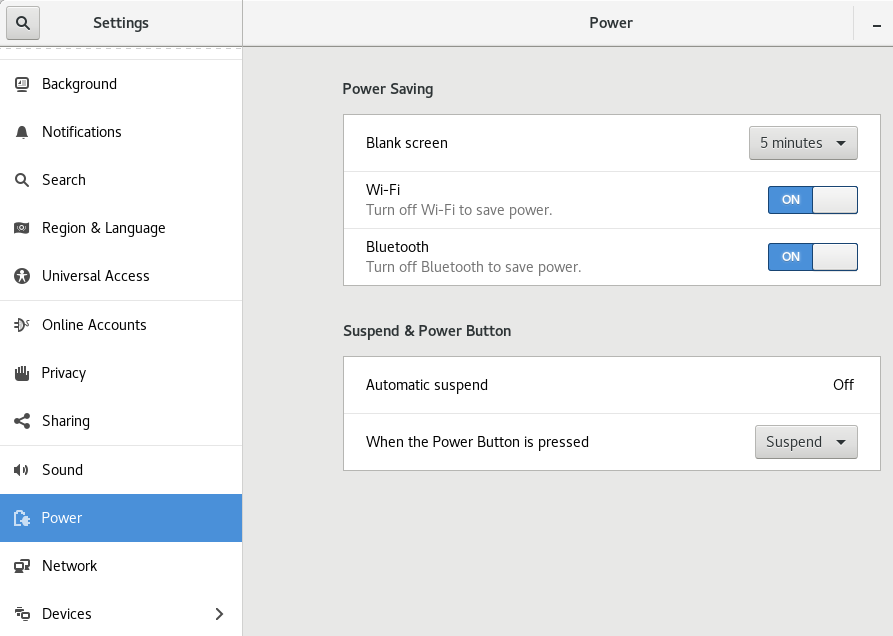The height and width of the screenshot is (636, 893).
Task: Click the Network computers icon
Action: click(22, 566)
